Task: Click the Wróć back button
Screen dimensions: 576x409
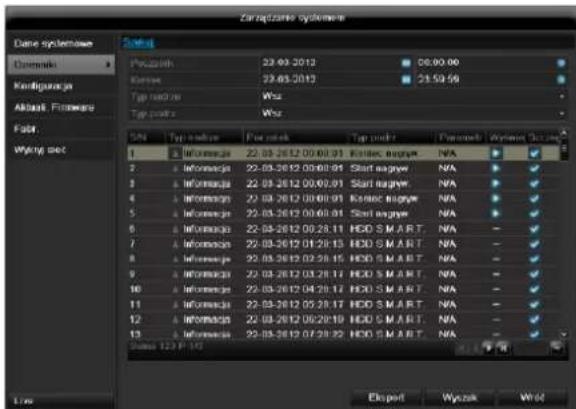Action: [532, 398]
